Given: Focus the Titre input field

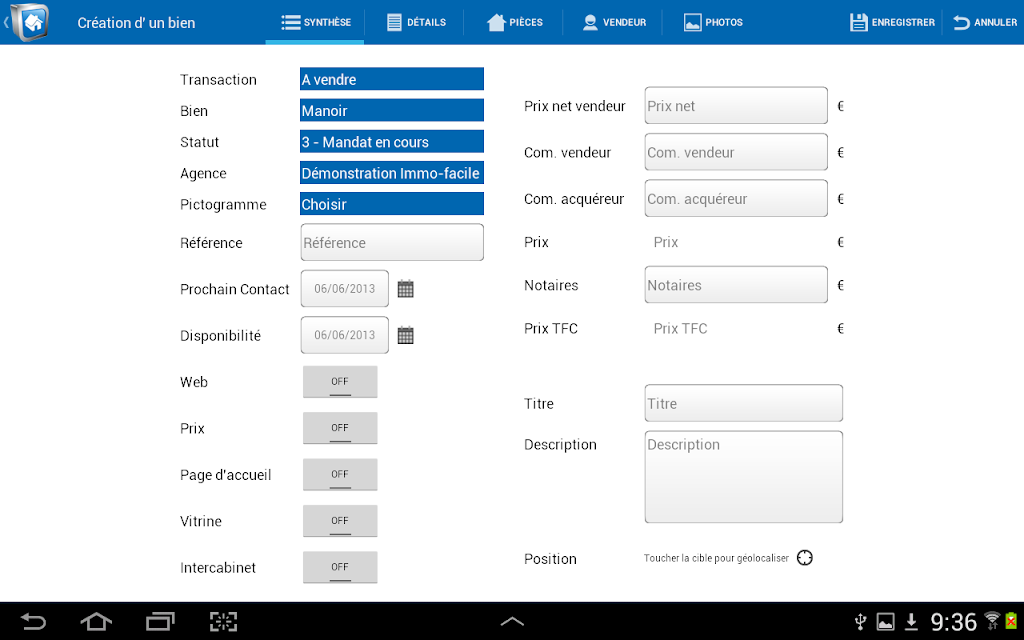Looking at the screenshot, I should tap(744, 403).
